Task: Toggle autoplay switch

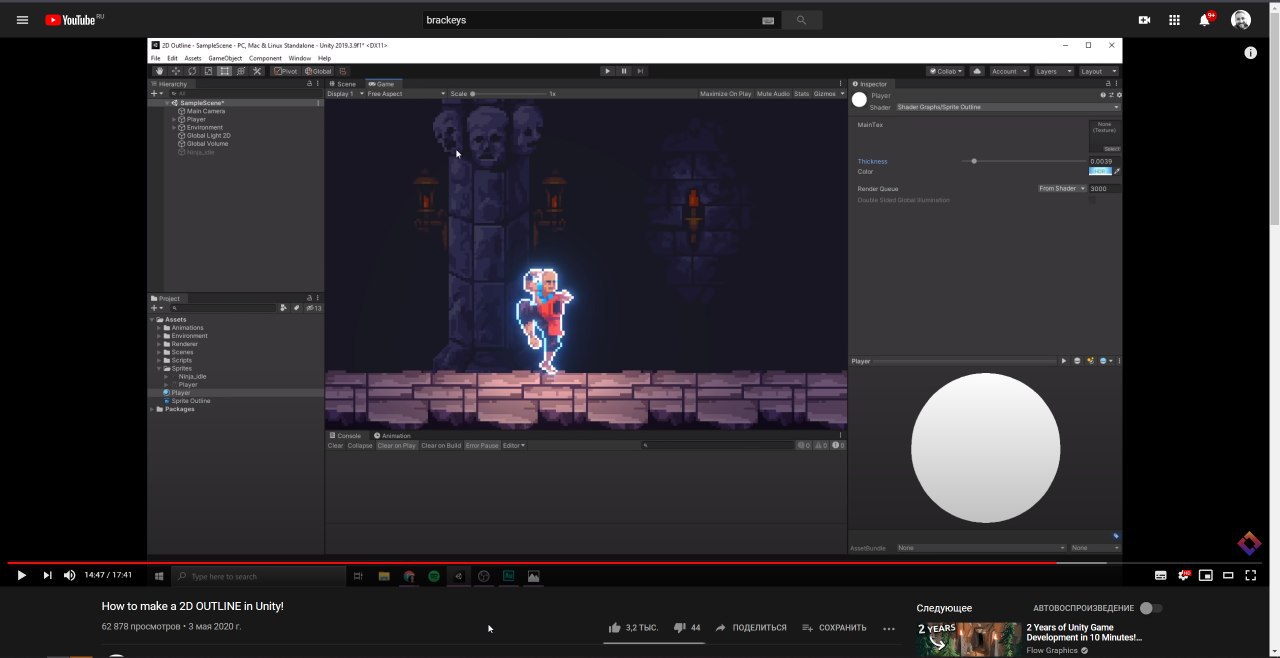Action: [x=1151, y=608]
